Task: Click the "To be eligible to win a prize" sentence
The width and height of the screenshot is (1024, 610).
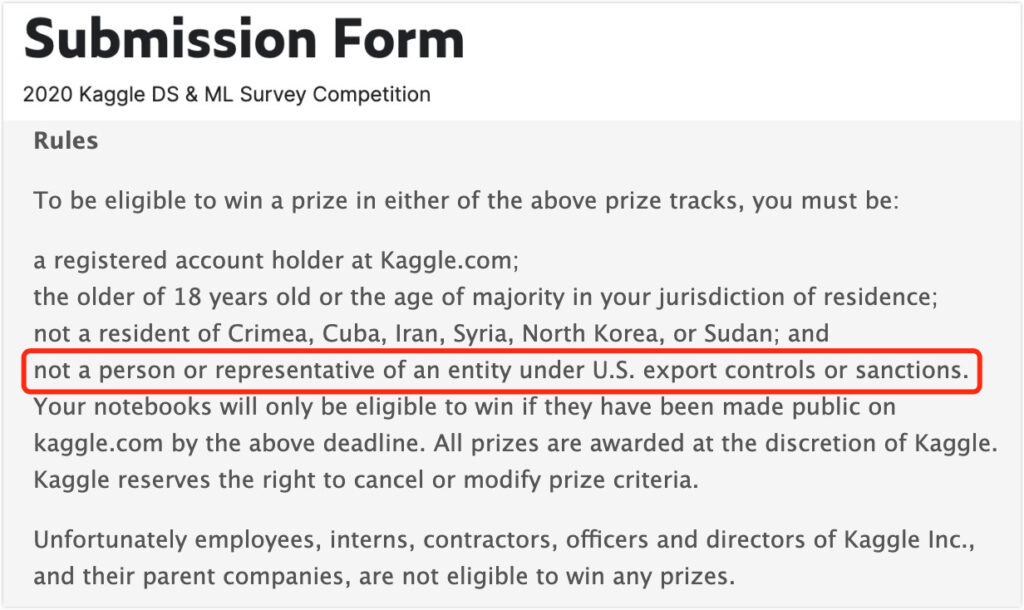Action: coord(467,200)
